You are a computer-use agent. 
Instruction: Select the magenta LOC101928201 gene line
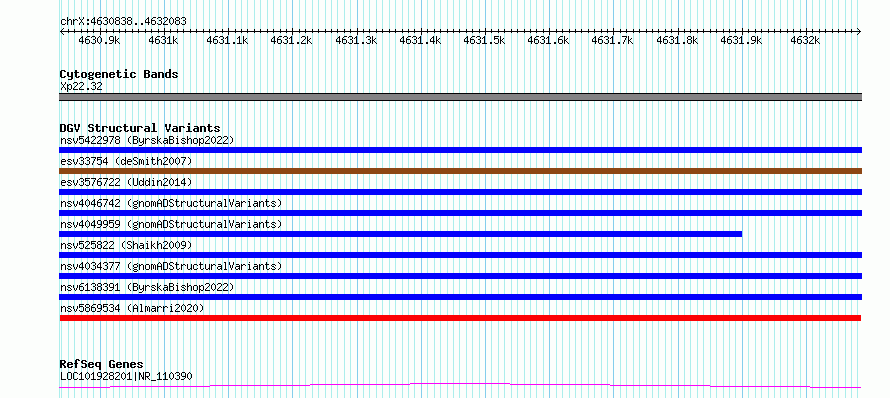click(460, 386)
